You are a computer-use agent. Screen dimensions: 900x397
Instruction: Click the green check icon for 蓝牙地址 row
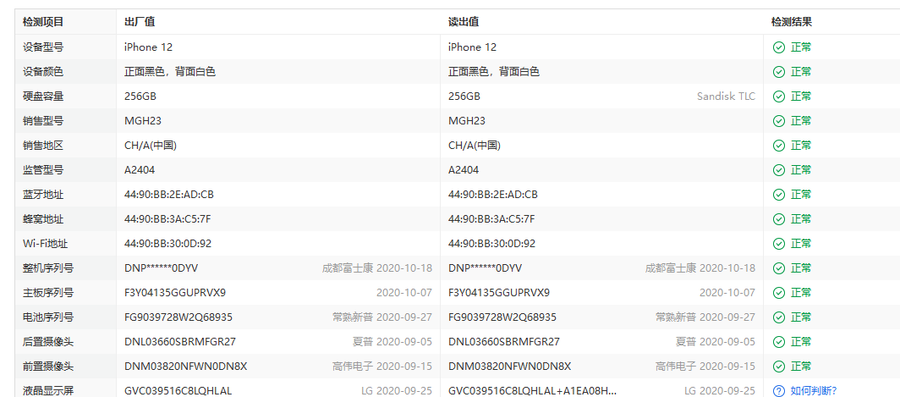coord(778,194)
